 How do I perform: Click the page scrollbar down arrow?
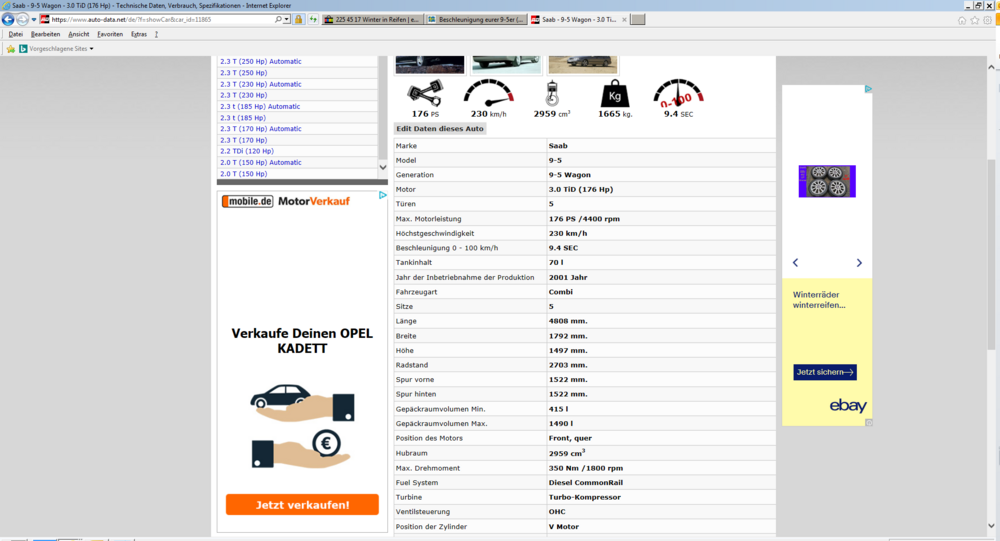pos(991,526)
